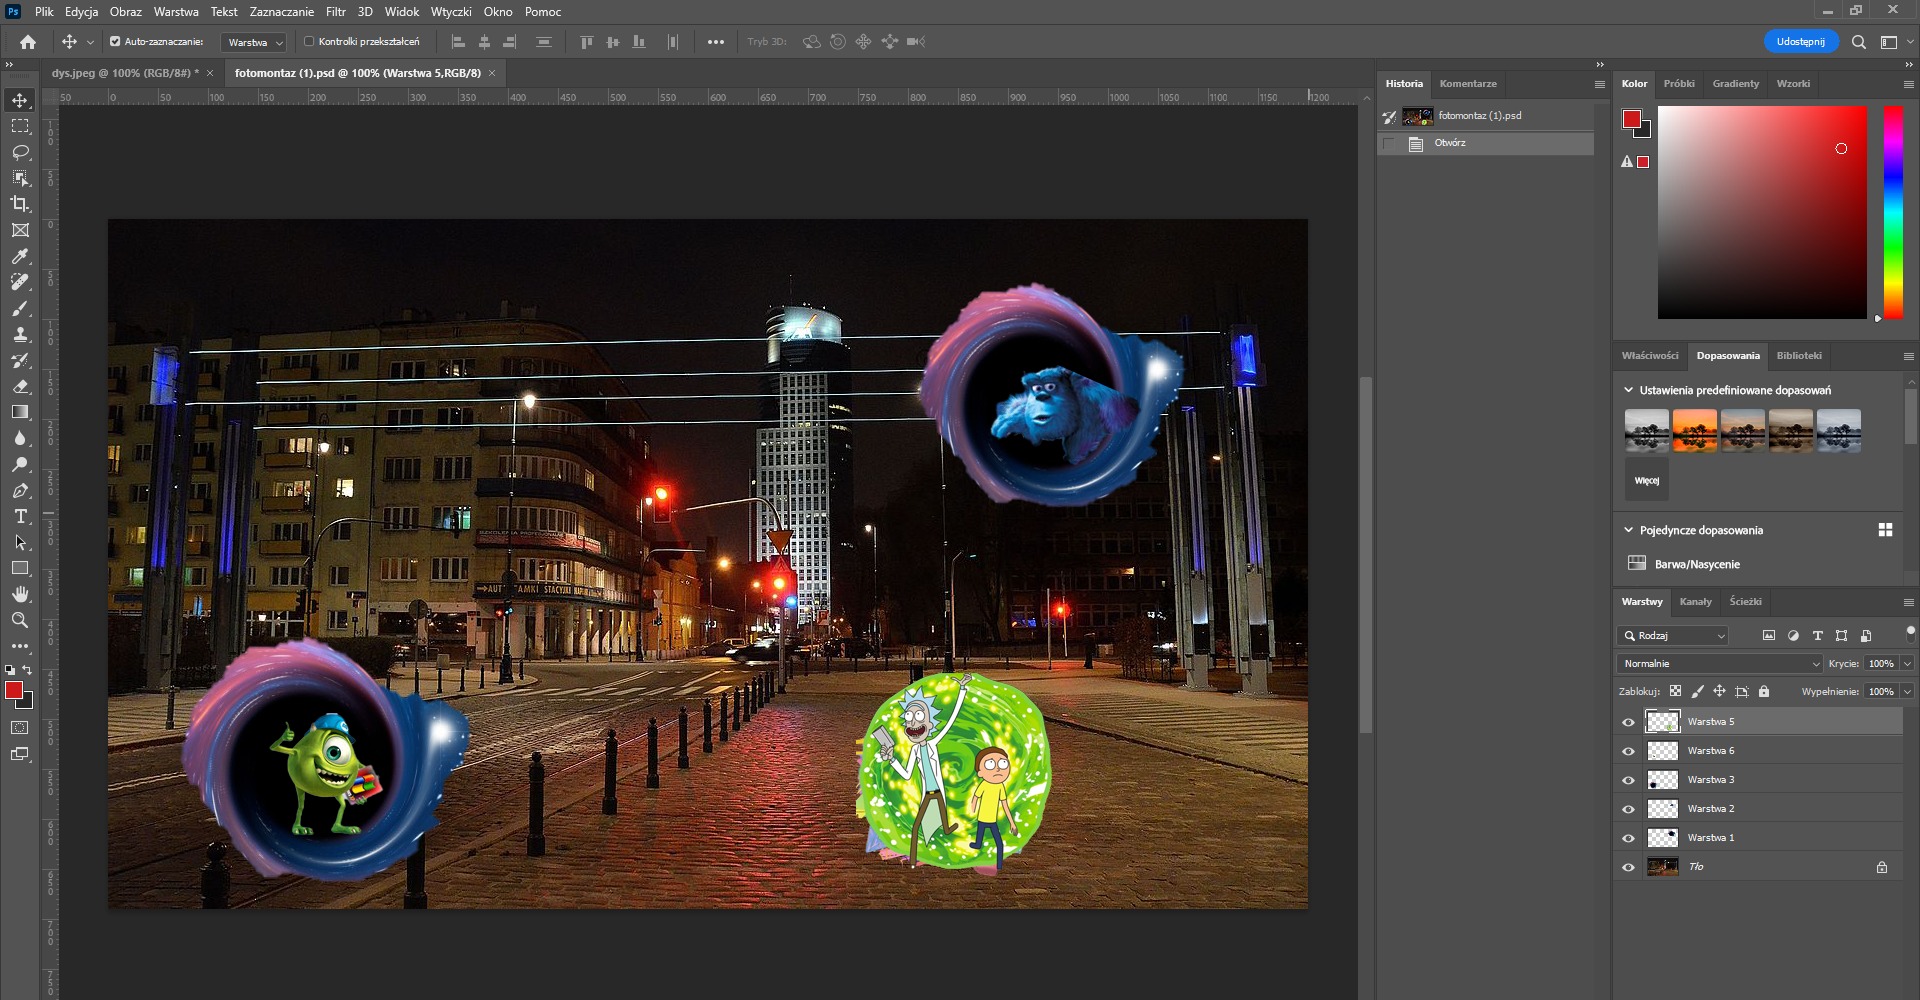Image resolution: width=1920 pixels, height=1000 pixels.
Task: Select the Type tool
Action: 20,518
